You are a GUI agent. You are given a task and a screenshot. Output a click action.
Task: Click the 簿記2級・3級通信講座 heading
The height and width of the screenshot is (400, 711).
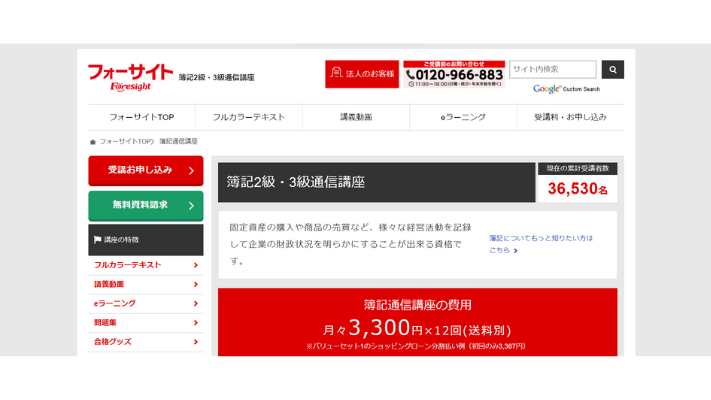(x=296, y=182)
